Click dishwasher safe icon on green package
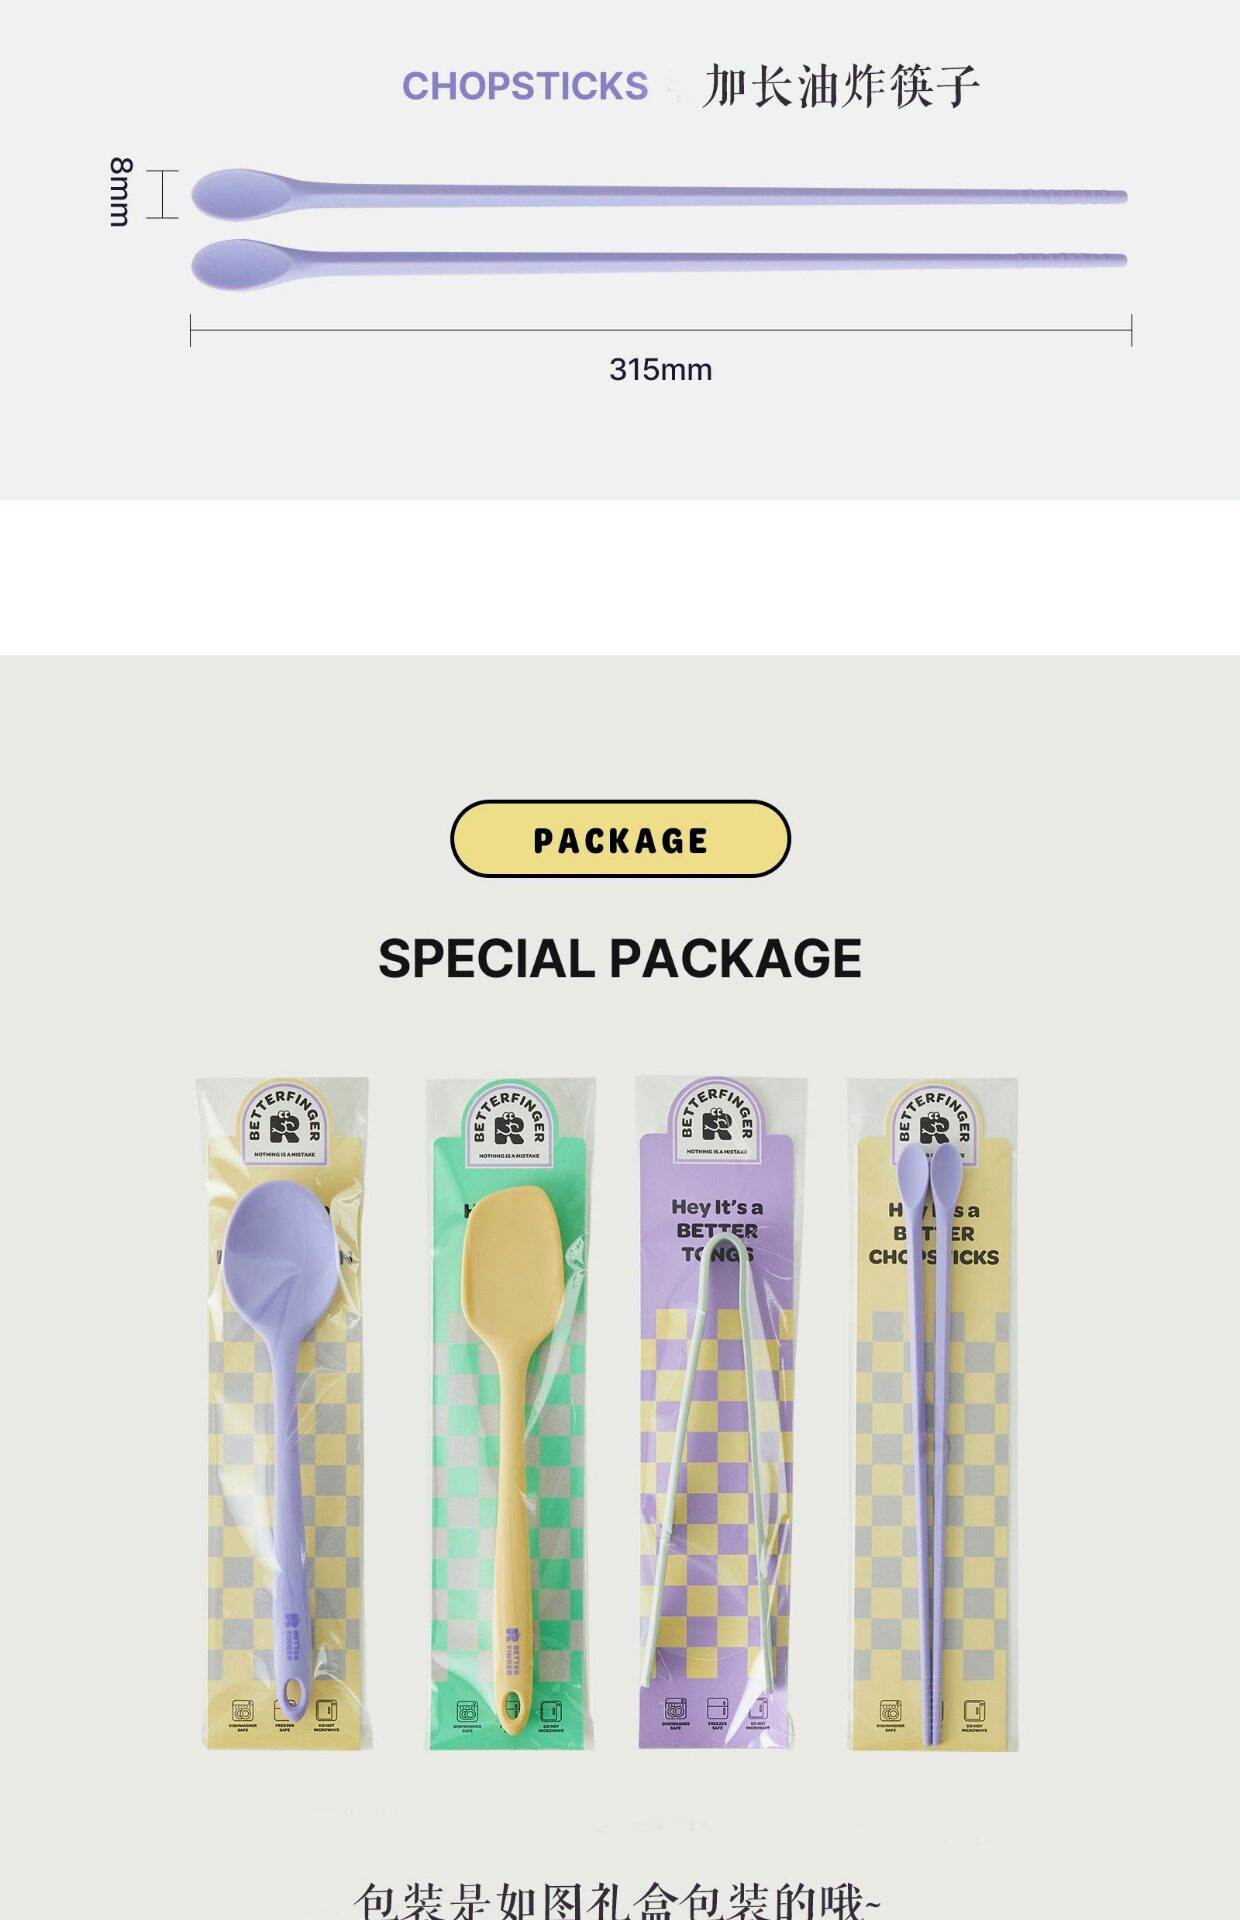The width and height of the screenshot is (1240, 1920). pos(467,1714)
